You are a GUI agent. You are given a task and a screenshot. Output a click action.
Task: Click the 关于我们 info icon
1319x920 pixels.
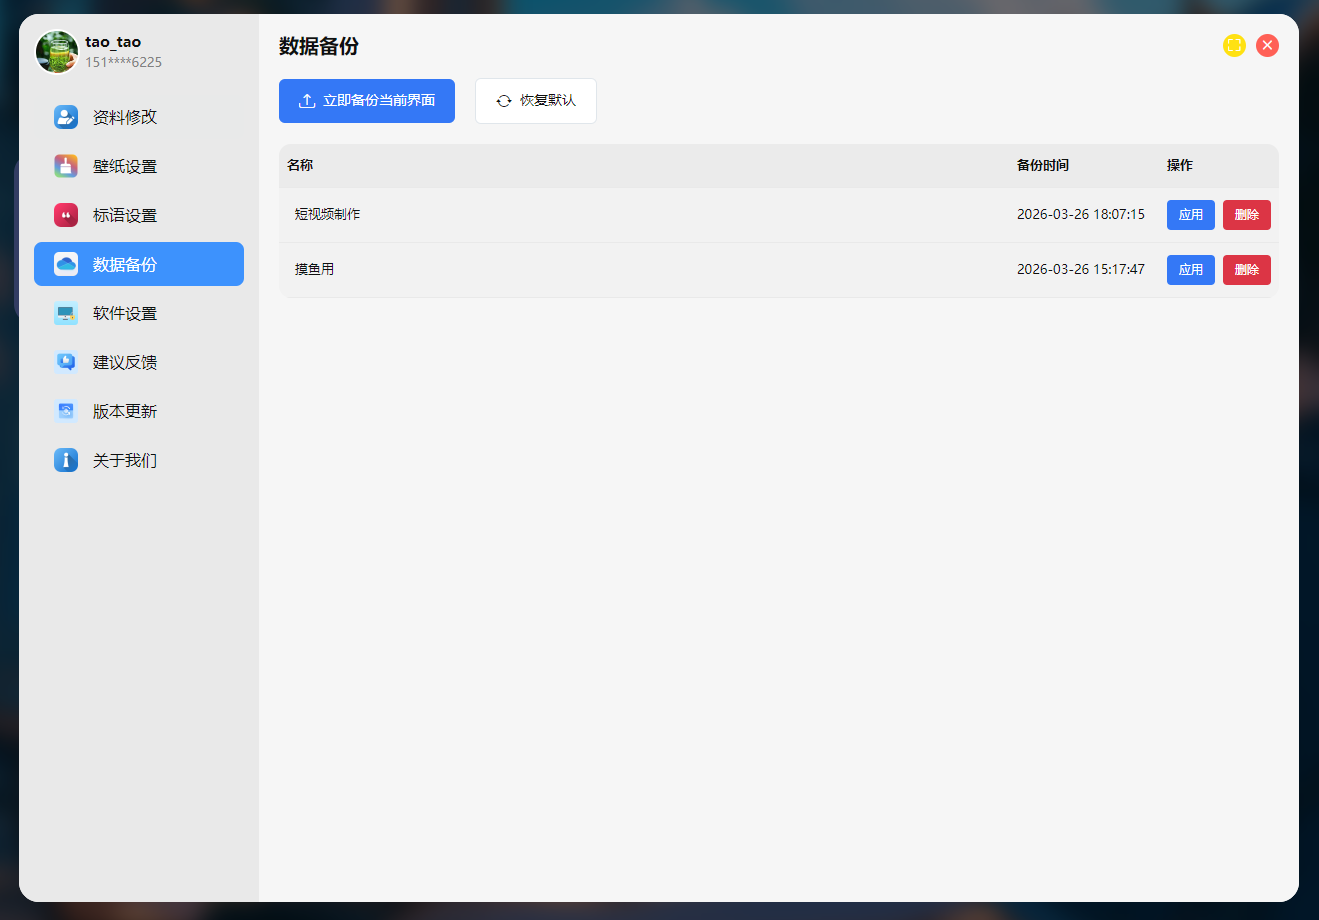66,460
